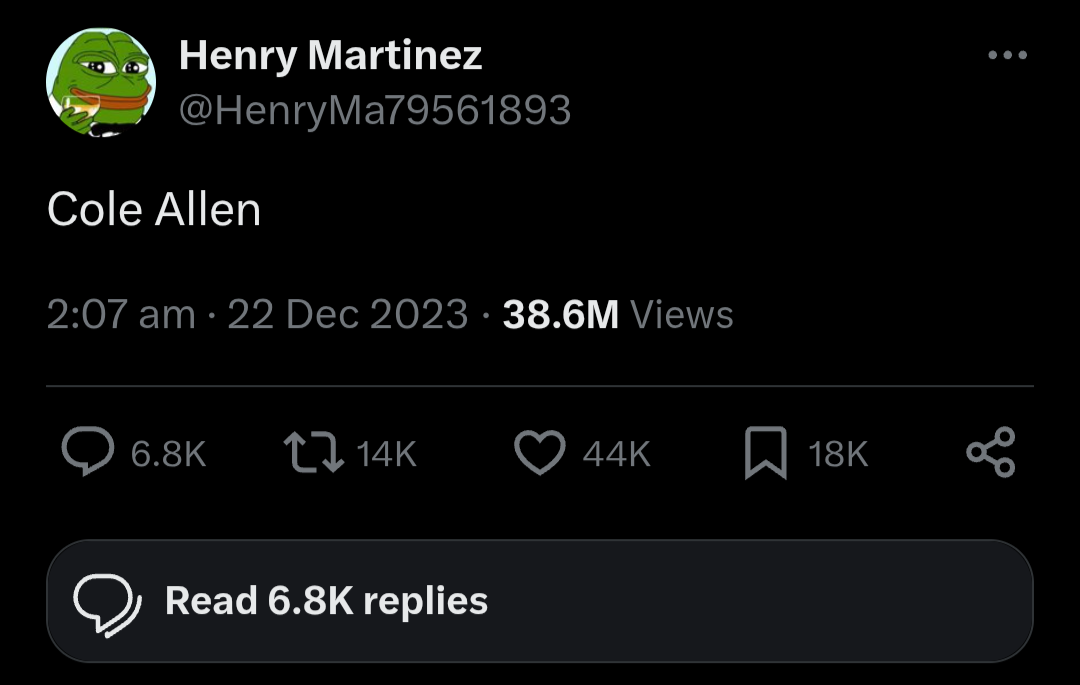Open the 38.6M Views analytics
Screen dimensions: 1080x685
(561, 315)
